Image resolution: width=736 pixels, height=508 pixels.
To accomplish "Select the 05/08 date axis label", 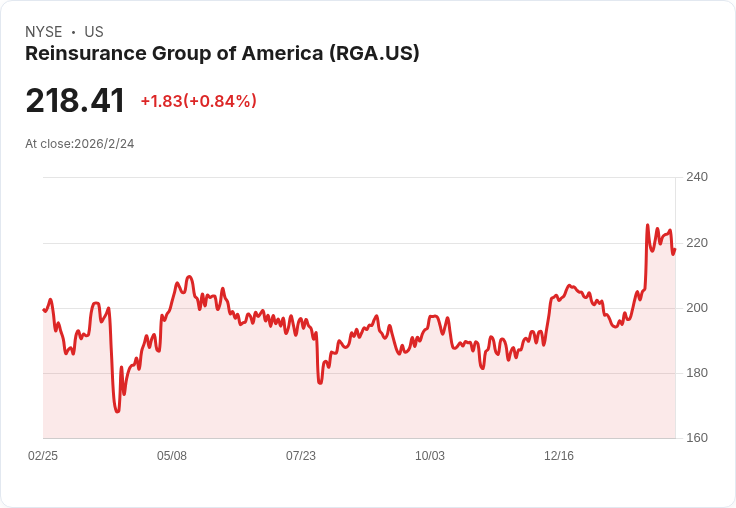I will 172,456.
